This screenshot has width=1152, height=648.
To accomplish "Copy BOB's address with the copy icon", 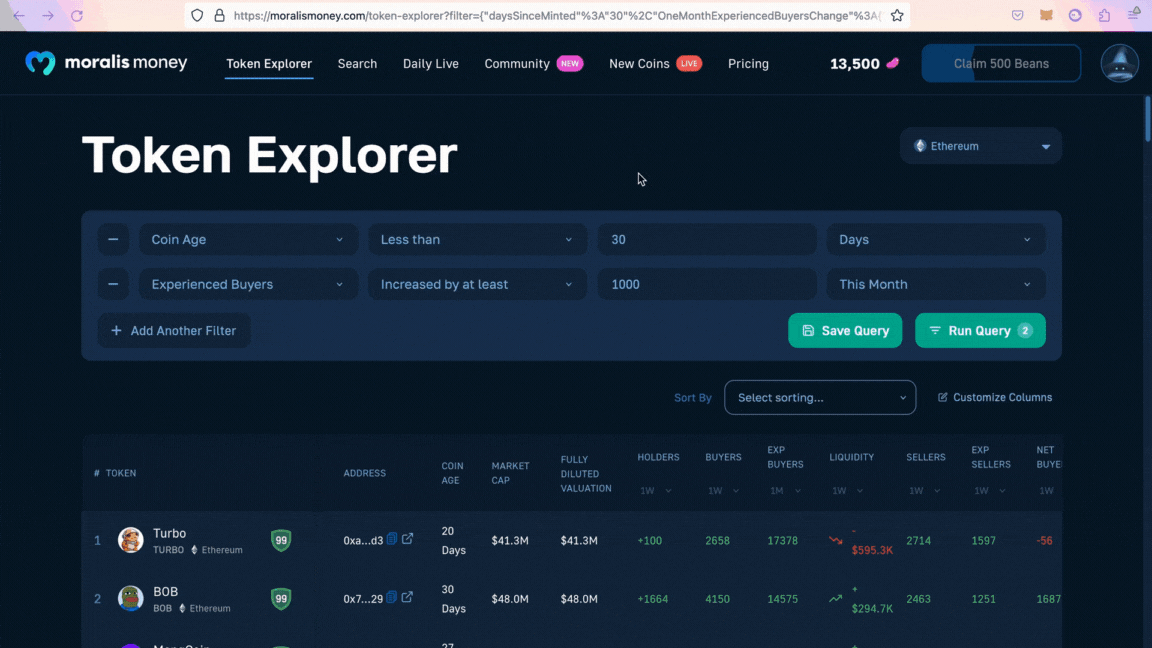I will pyautogui.click(x=392, y=597).
